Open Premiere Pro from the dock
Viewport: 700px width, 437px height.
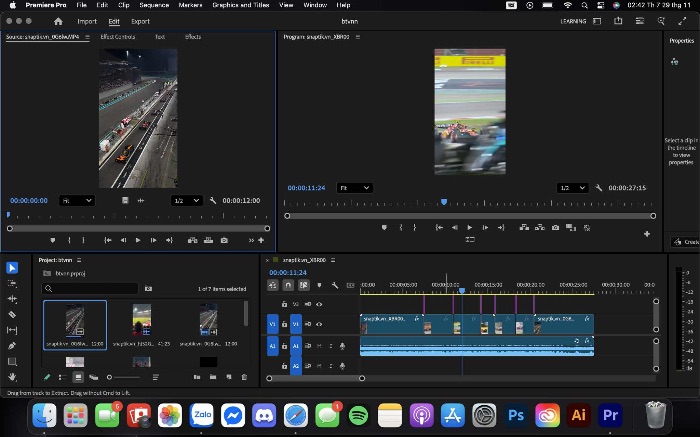click(610, 415)
